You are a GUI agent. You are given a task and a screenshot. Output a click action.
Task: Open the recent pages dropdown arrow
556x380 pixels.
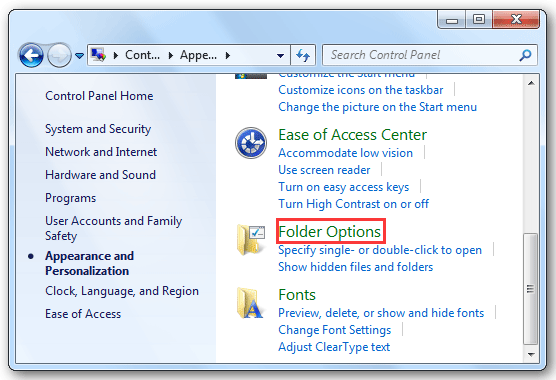tap(79, 56)
